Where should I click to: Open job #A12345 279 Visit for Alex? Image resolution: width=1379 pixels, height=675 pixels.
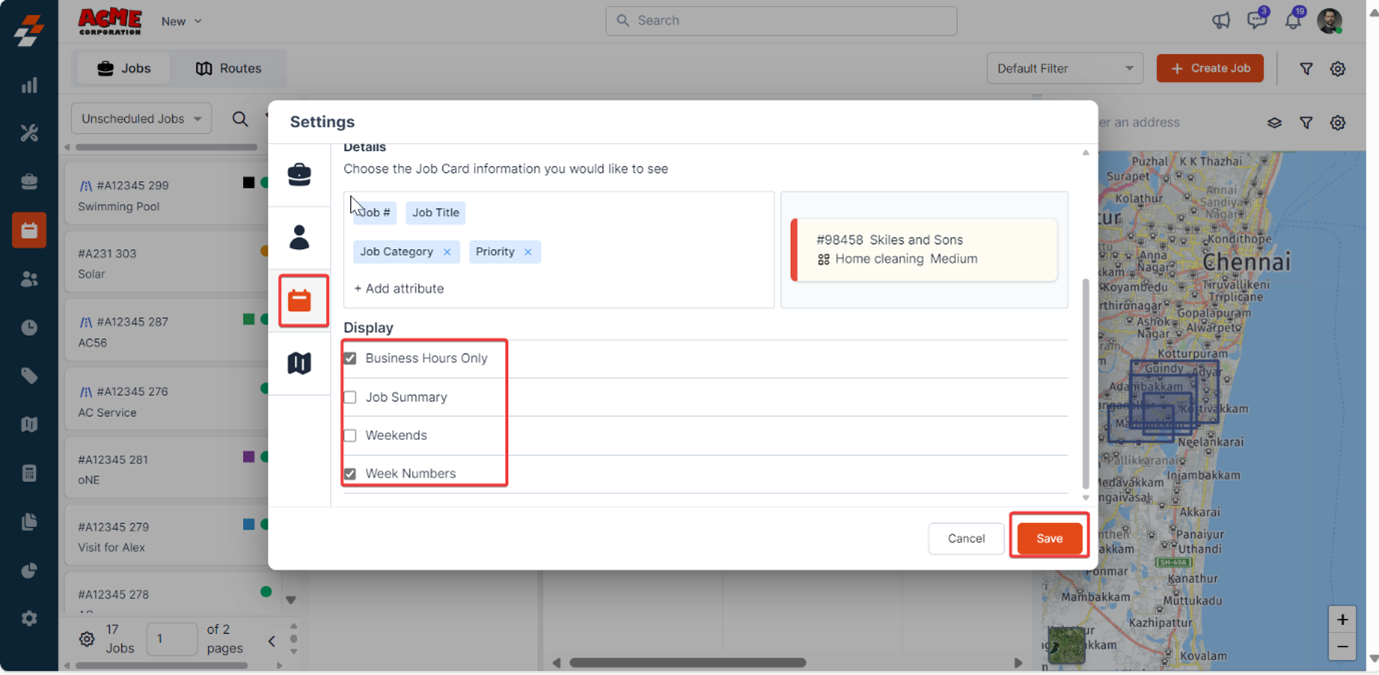coord(167,536)
